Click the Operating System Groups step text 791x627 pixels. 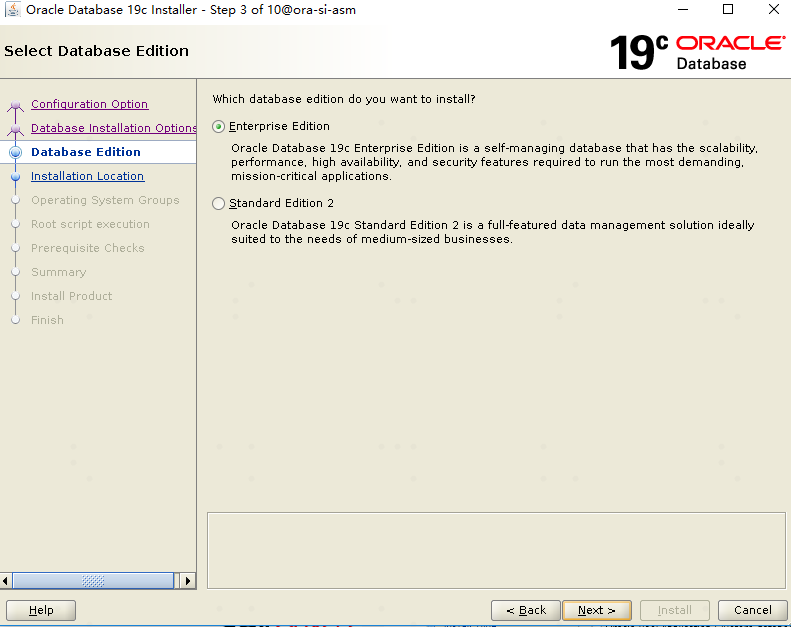[105, 200]
